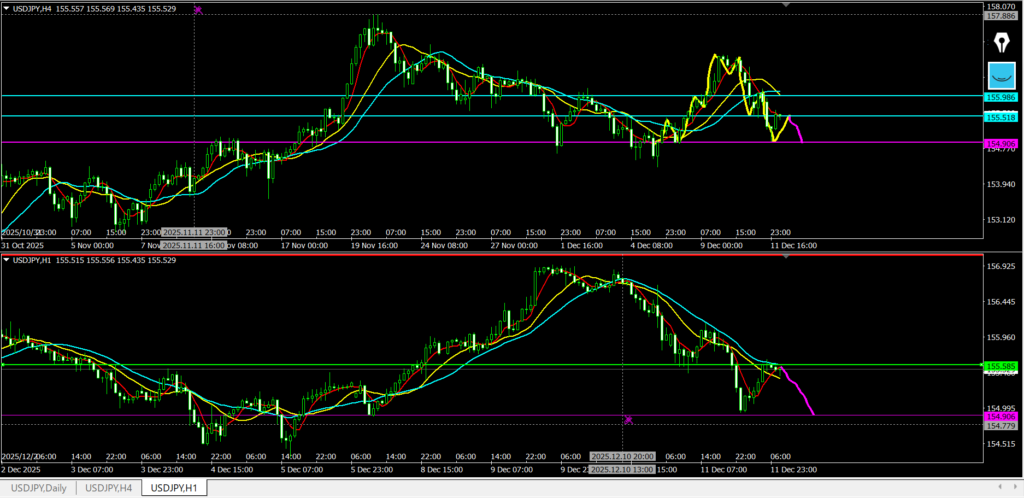Screen dimensions: 1024x498
Task: Click the pen nib icon on H4 chart
Action: click(1001, 43)
